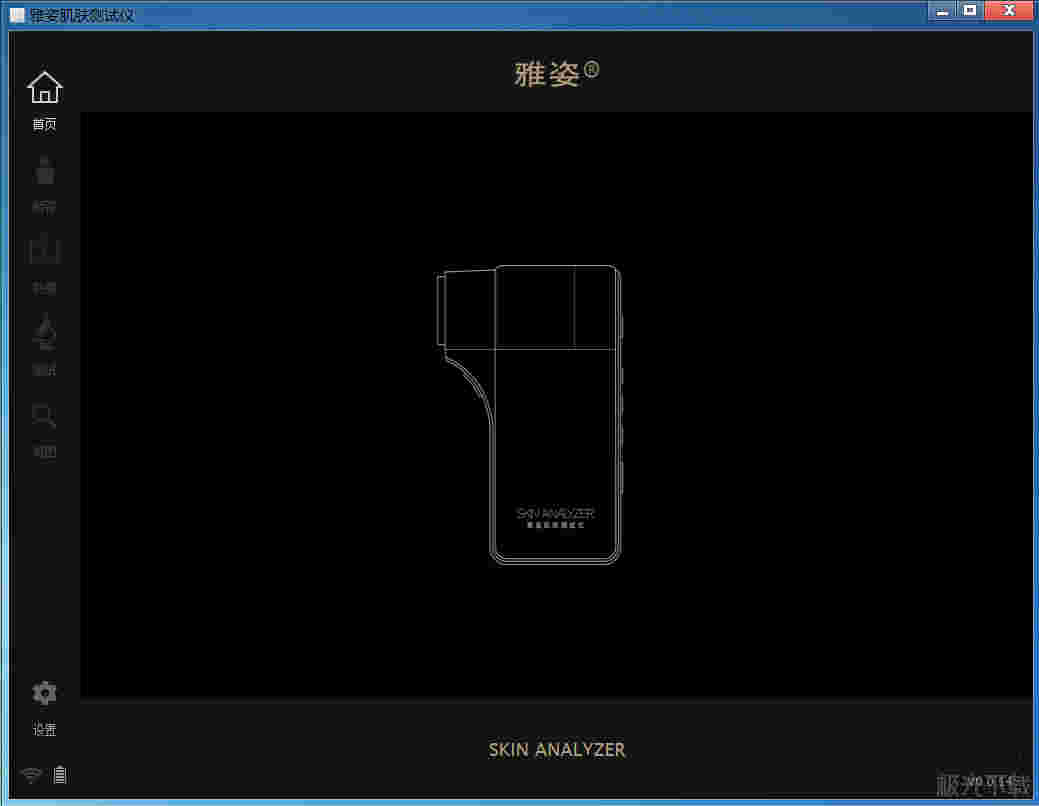This screenshot has height=806, width=1039.
Task: Minimize the skin analyzer window
Action: tap(942, 10)
